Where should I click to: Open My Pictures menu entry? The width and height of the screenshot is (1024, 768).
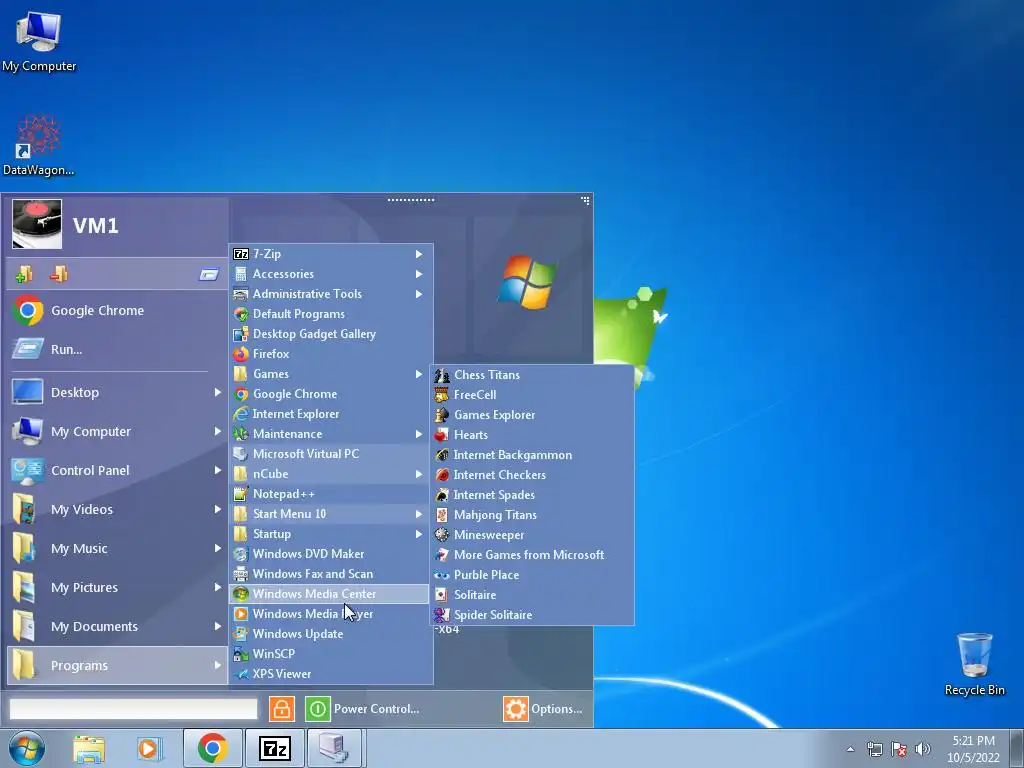click(x=117, y=588)
